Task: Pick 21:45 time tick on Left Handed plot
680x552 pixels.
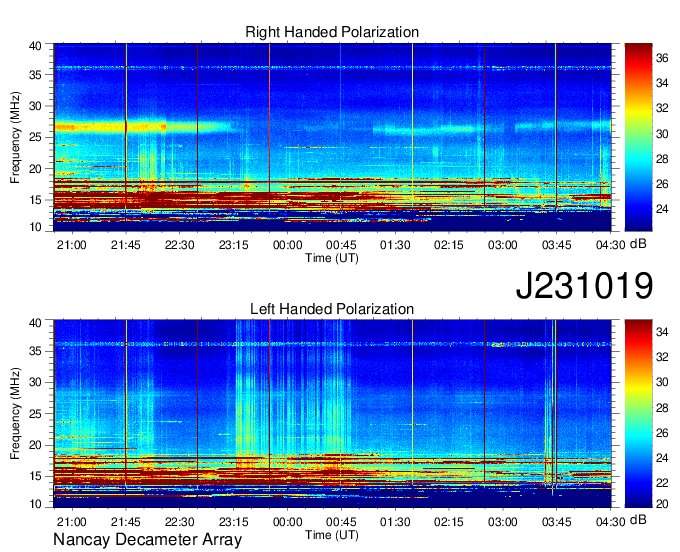Action: tap(126, 522)
